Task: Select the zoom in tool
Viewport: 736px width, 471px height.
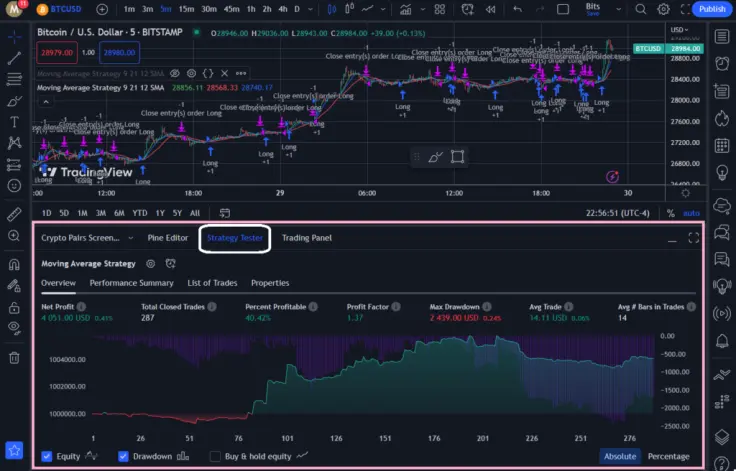Action: pos(14,235)
